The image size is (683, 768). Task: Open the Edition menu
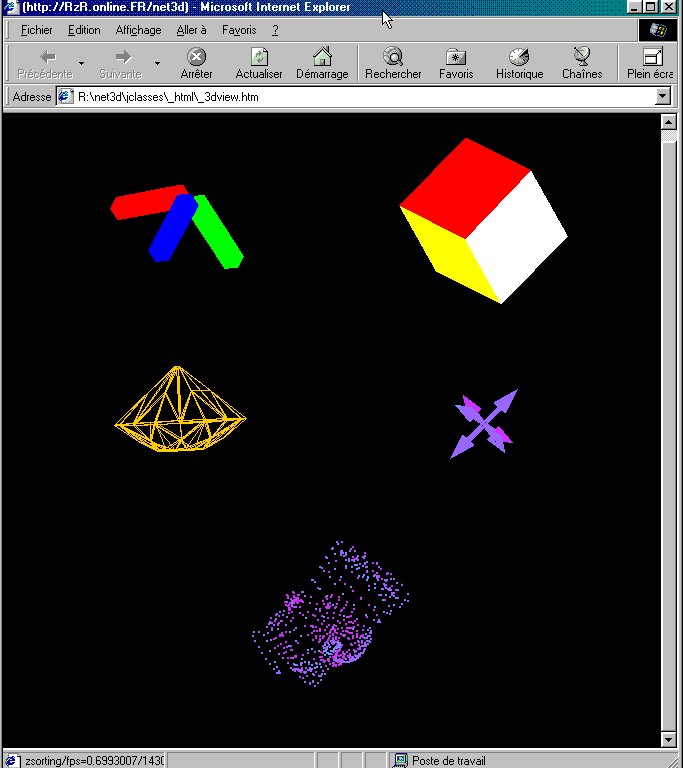(x=84, y=30)
